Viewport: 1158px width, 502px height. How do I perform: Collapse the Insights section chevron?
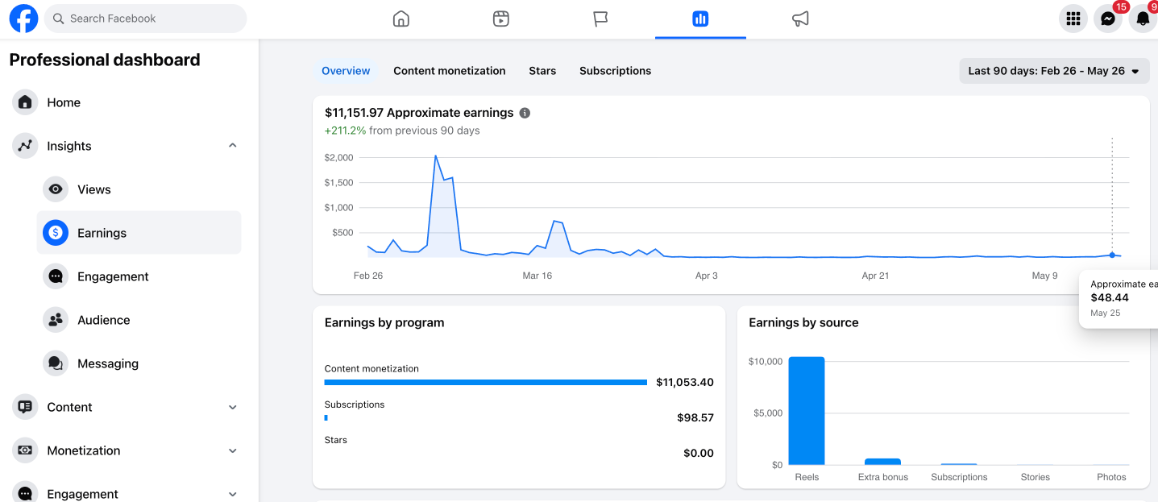(233, 146)
